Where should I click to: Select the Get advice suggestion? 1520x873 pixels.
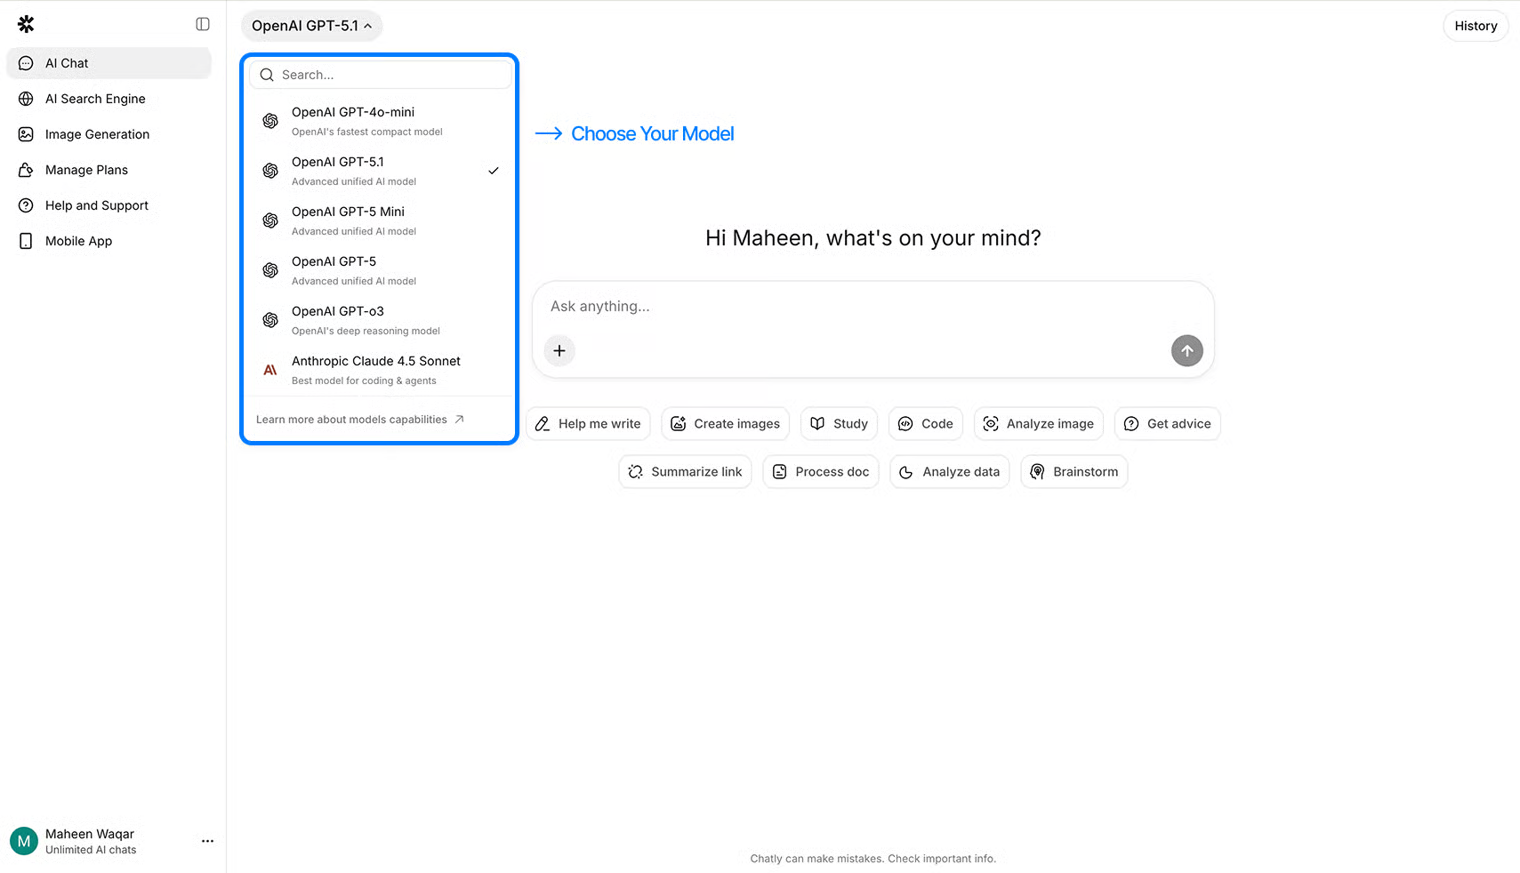[1167, 424]
